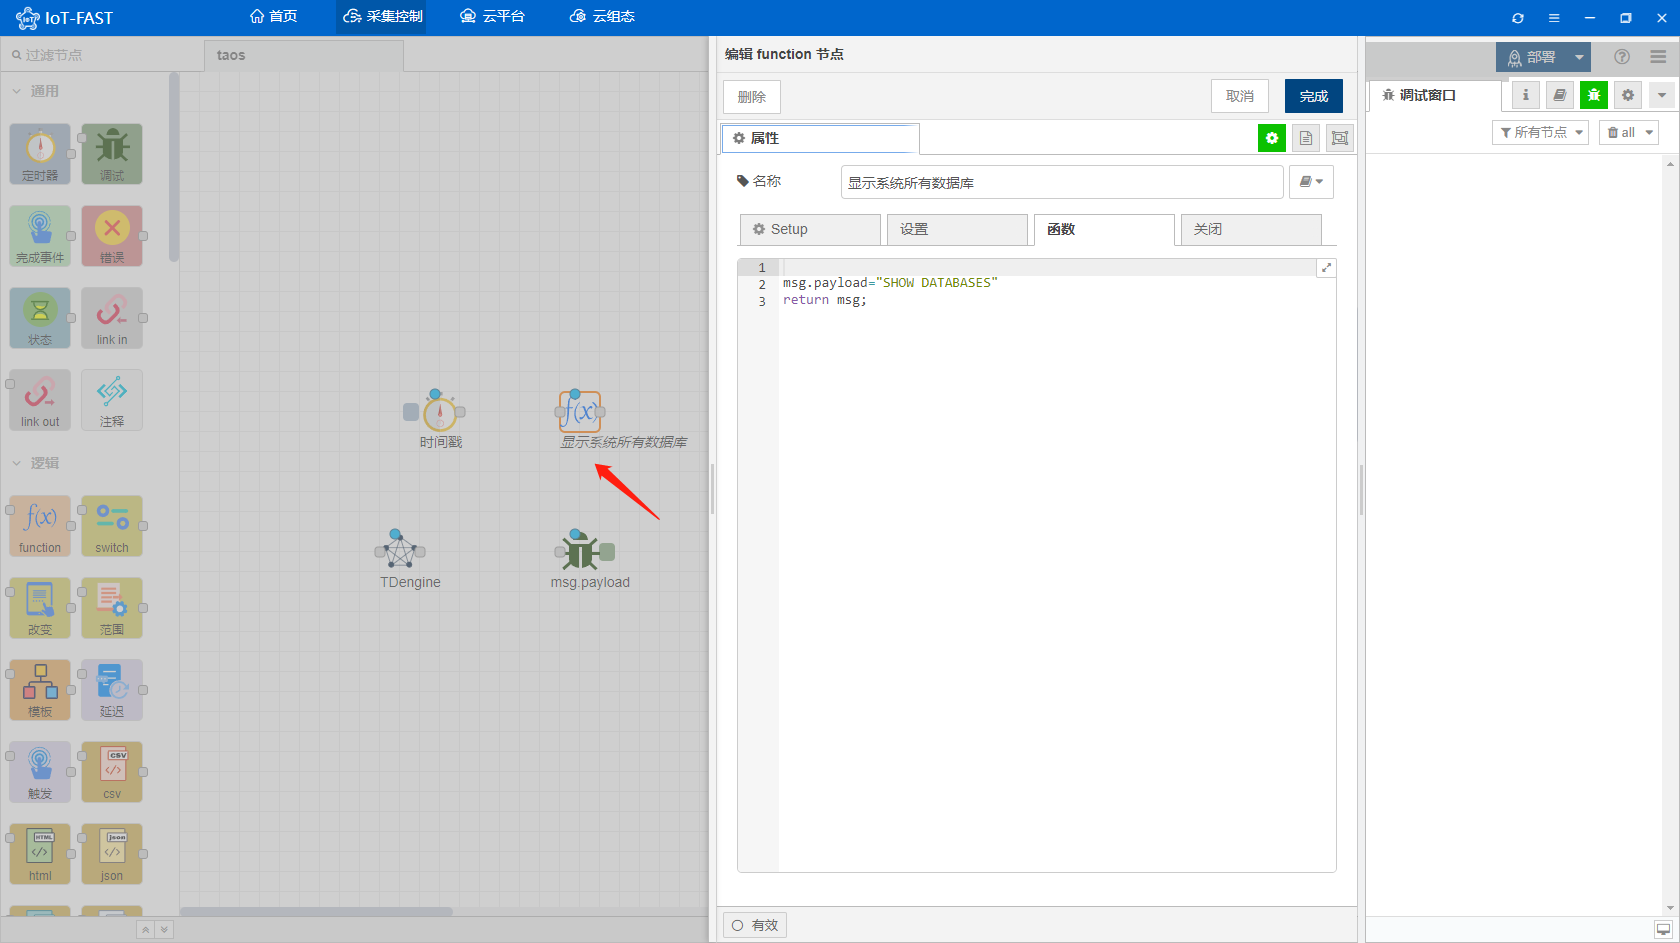Open the green debug sidebar icon

[x=1594, y=95]
